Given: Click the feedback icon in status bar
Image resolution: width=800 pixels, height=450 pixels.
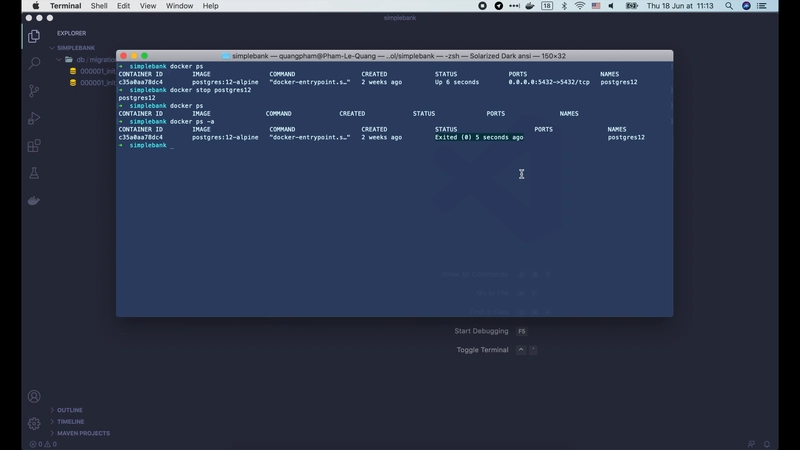Looking at the screenshot, I should [x=751, y=444].
